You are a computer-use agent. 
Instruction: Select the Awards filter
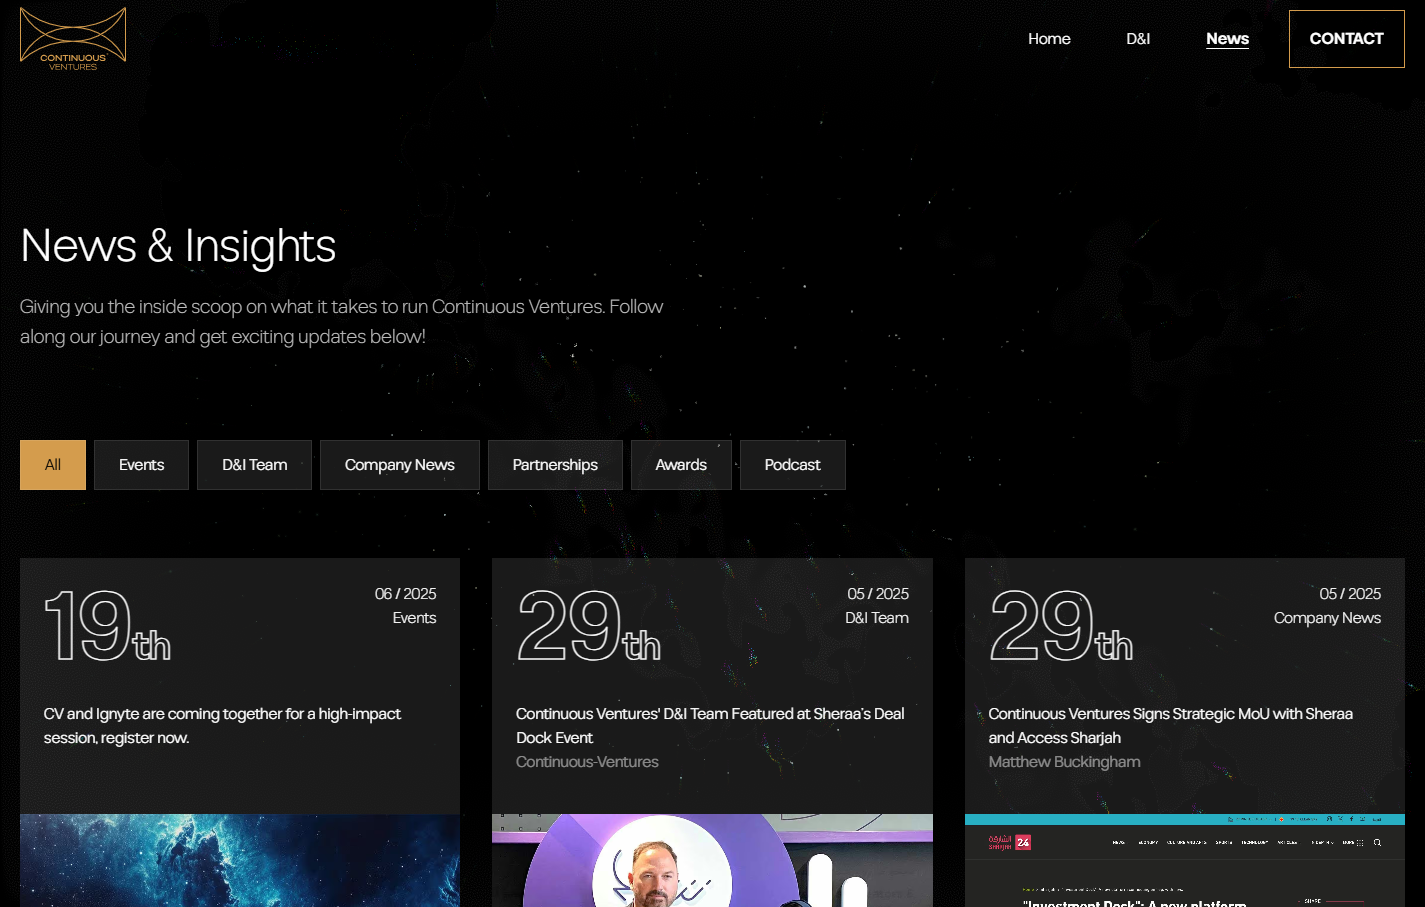point(681,465)
